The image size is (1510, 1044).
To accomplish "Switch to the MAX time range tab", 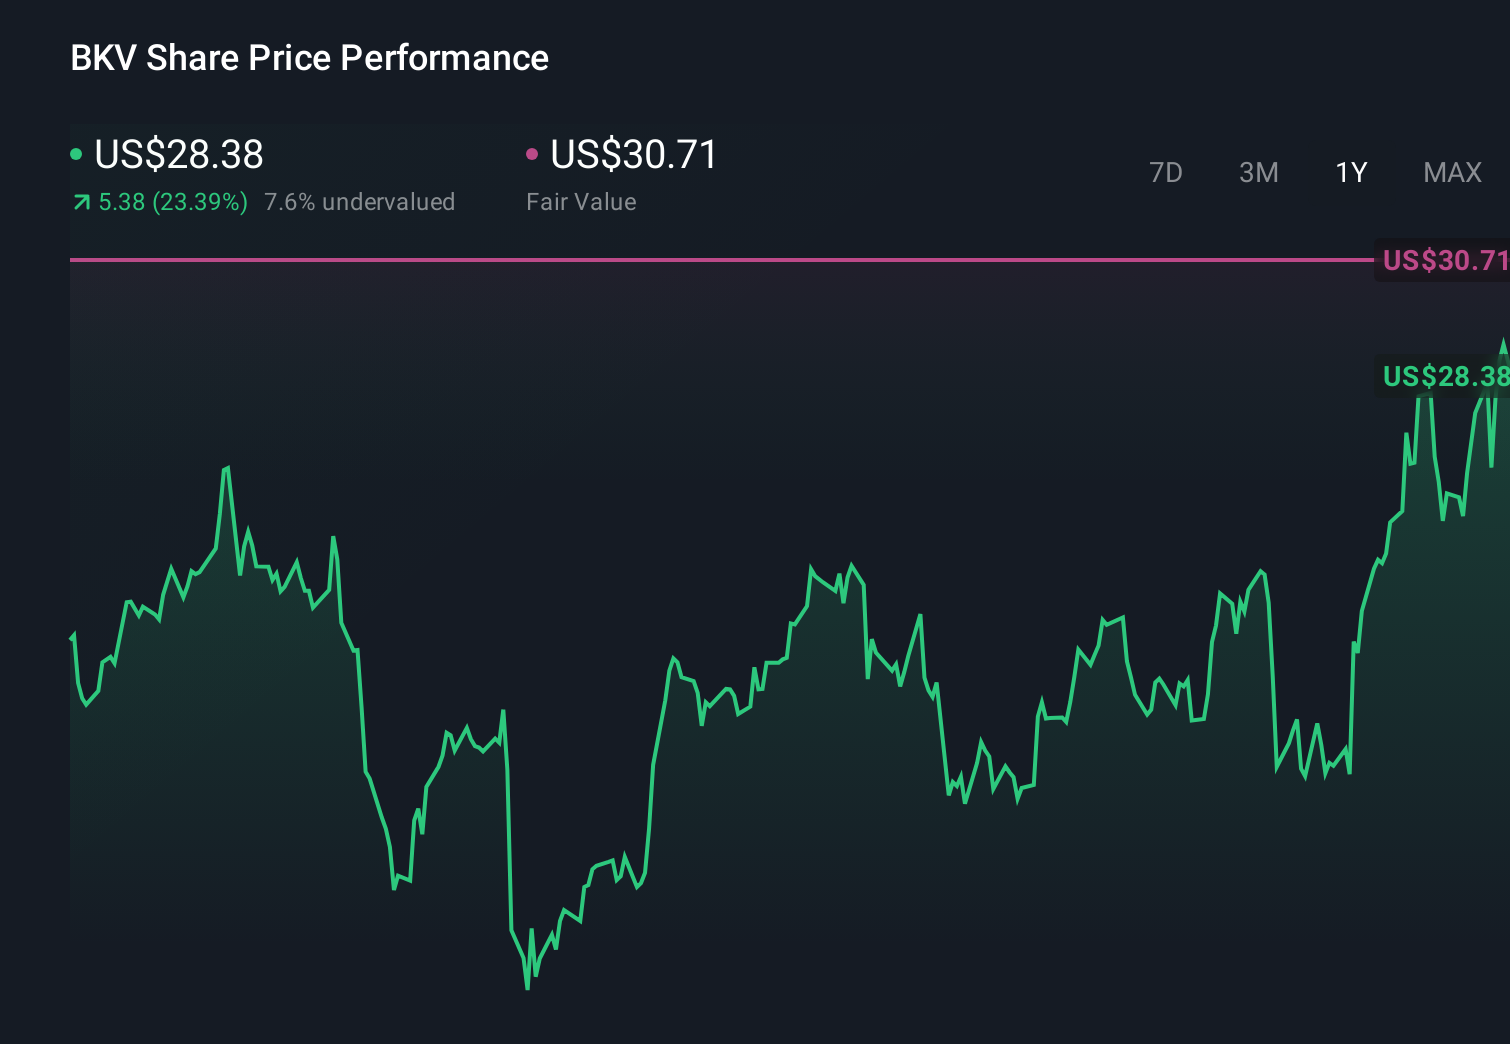I will [1451, 172].
